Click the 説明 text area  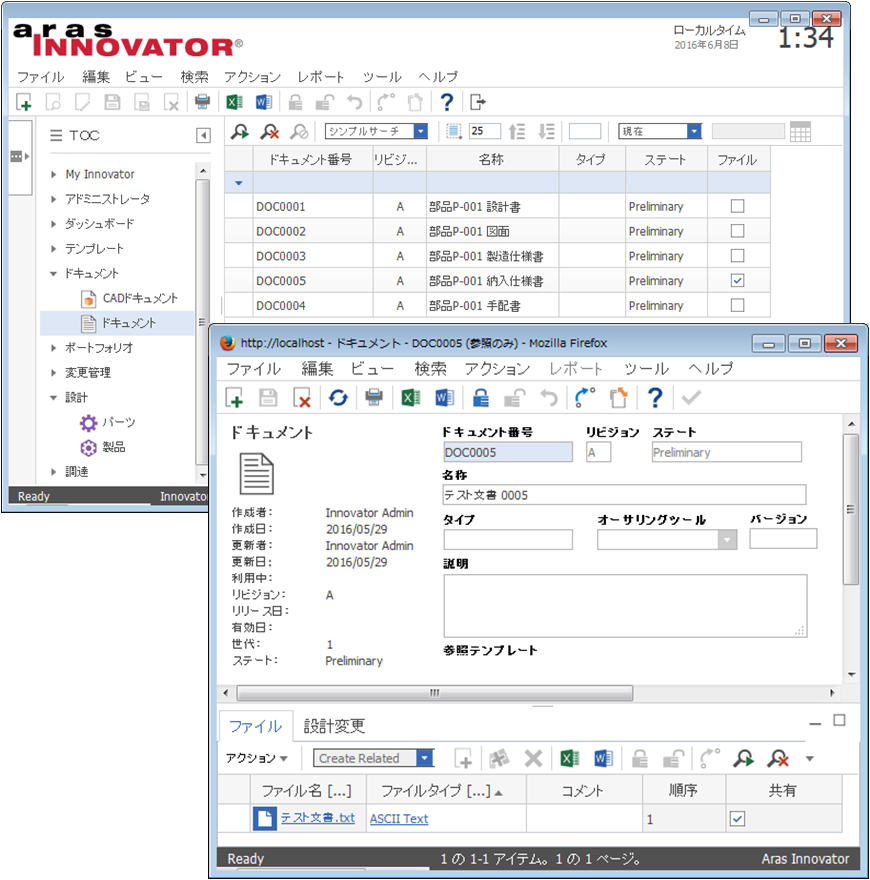tap(625, 606)
